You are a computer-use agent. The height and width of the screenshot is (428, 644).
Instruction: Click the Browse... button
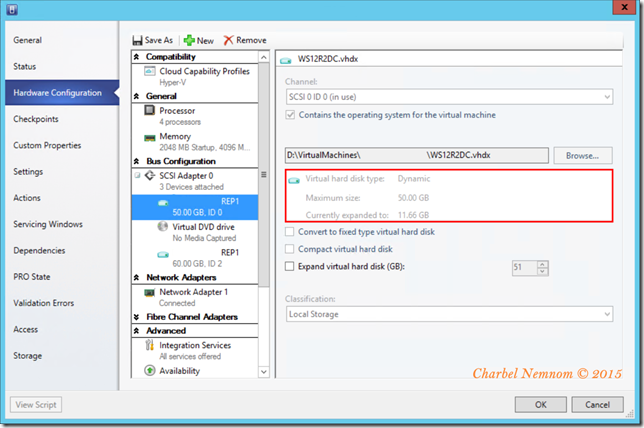(x=583, y=156)
